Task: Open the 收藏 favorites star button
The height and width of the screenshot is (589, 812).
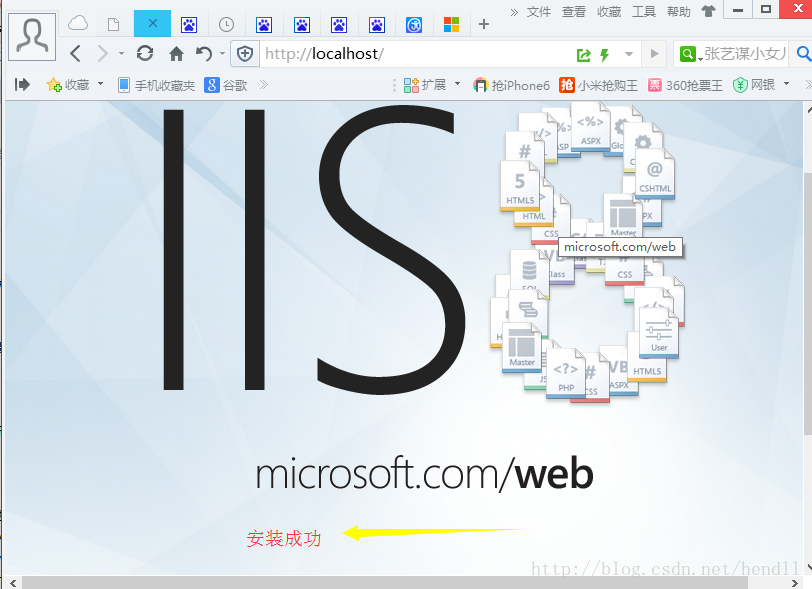Action: coord(67,84)
